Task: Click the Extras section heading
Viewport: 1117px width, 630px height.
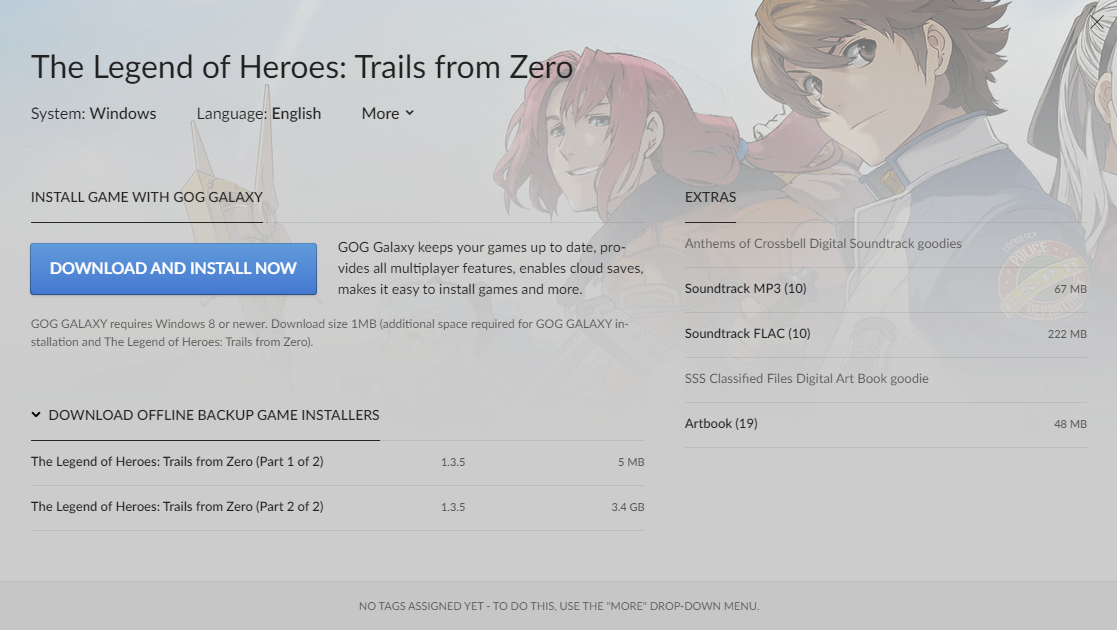Action: tap(710, 197)
